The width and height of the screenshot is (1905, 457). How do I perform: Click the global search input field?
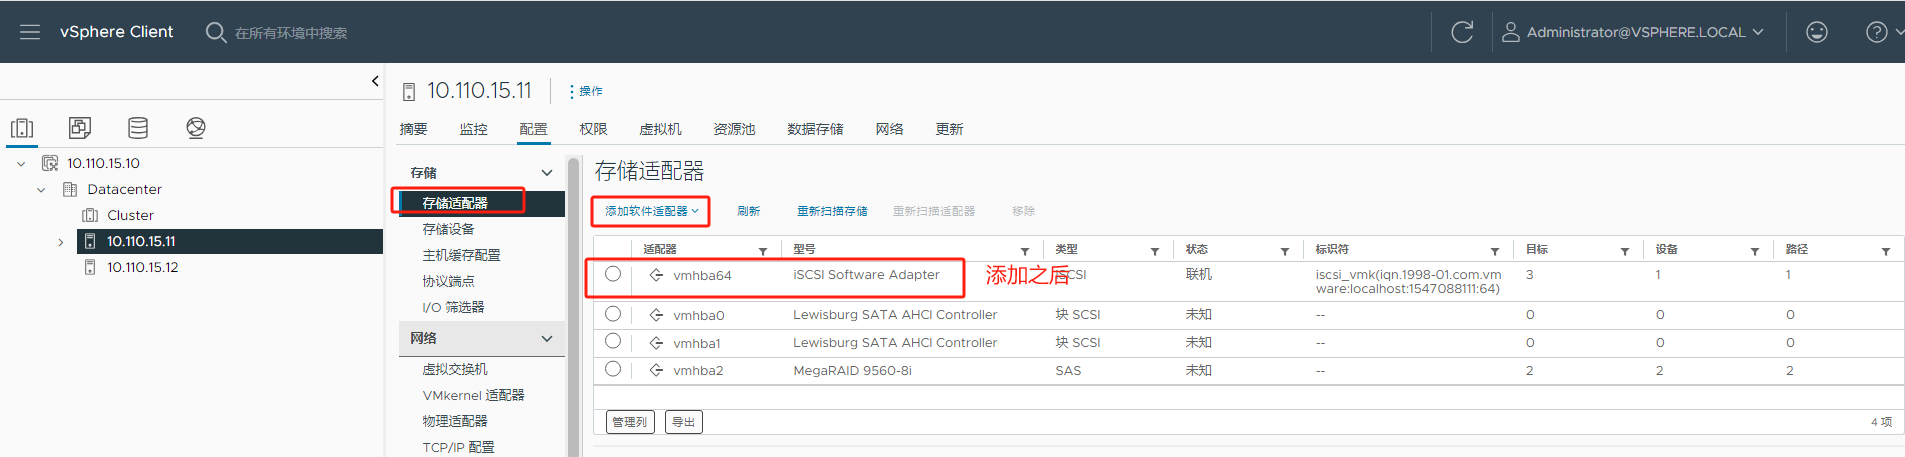291,33
